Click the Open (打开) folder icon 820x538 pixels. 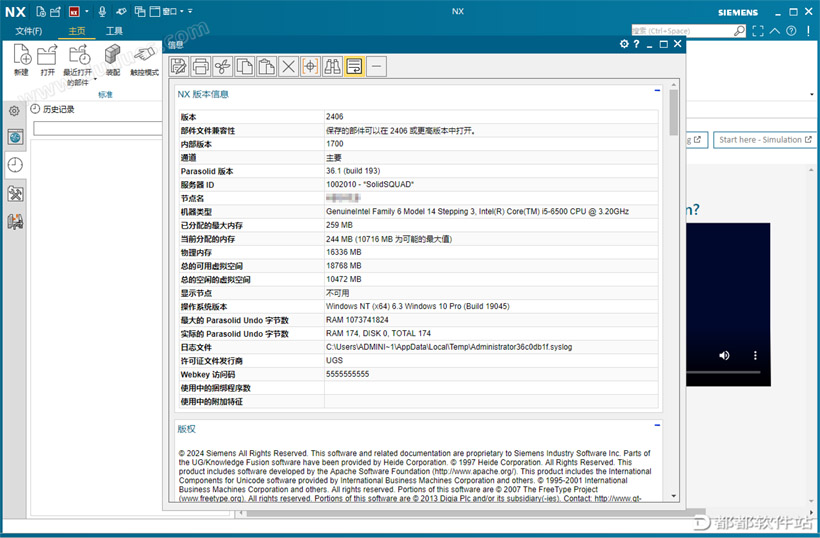pyautogui.click(x=47, y=54)
